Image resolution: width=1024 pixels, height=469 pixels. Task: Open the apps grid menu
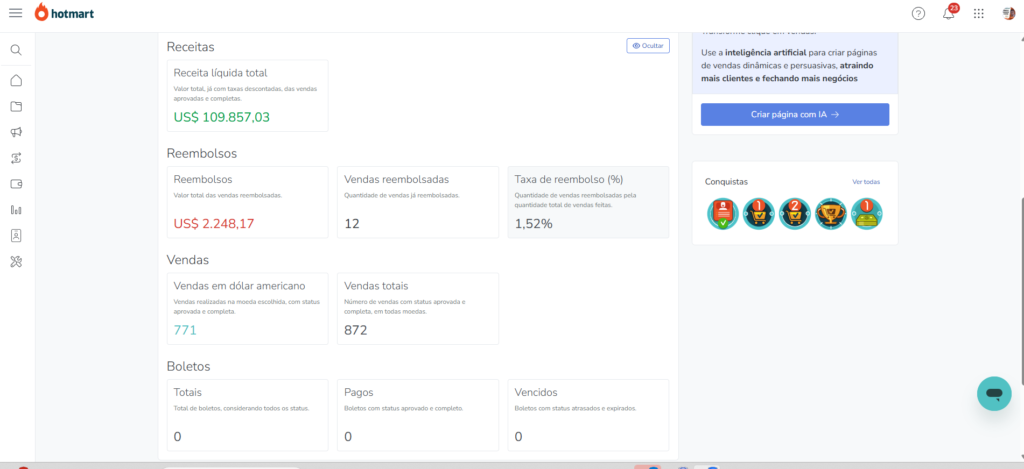coord(978,13)
